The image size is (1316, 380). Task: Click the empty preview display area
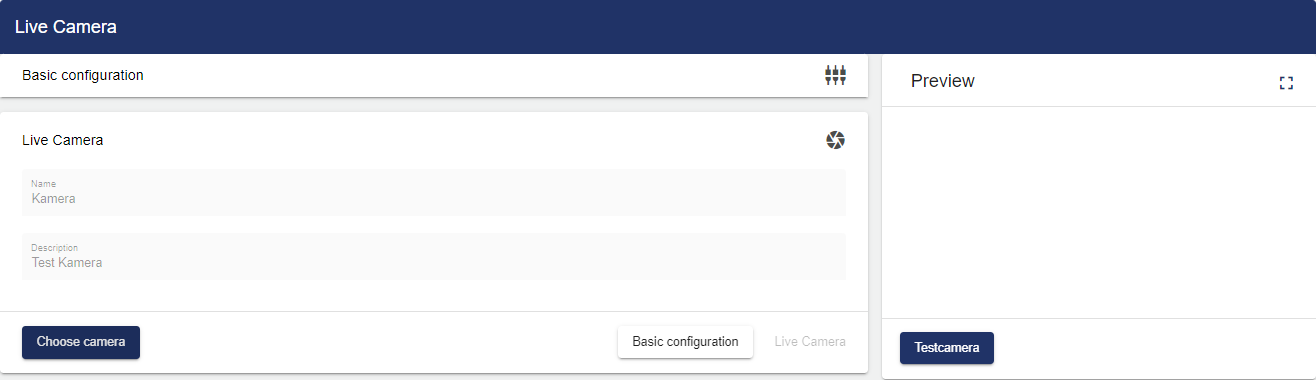tap(1098, 212)
